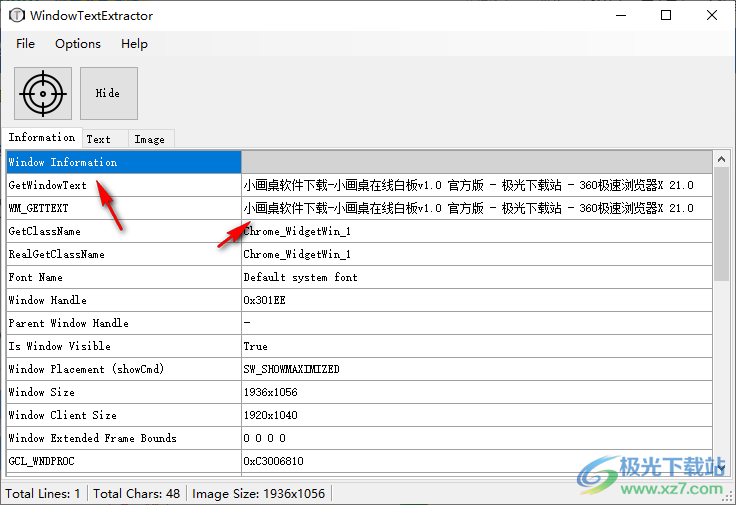This screenshot has width=736, height=505.
Task: Click the 0 0 0 0 frame bounds value
Action: point(477,438)
